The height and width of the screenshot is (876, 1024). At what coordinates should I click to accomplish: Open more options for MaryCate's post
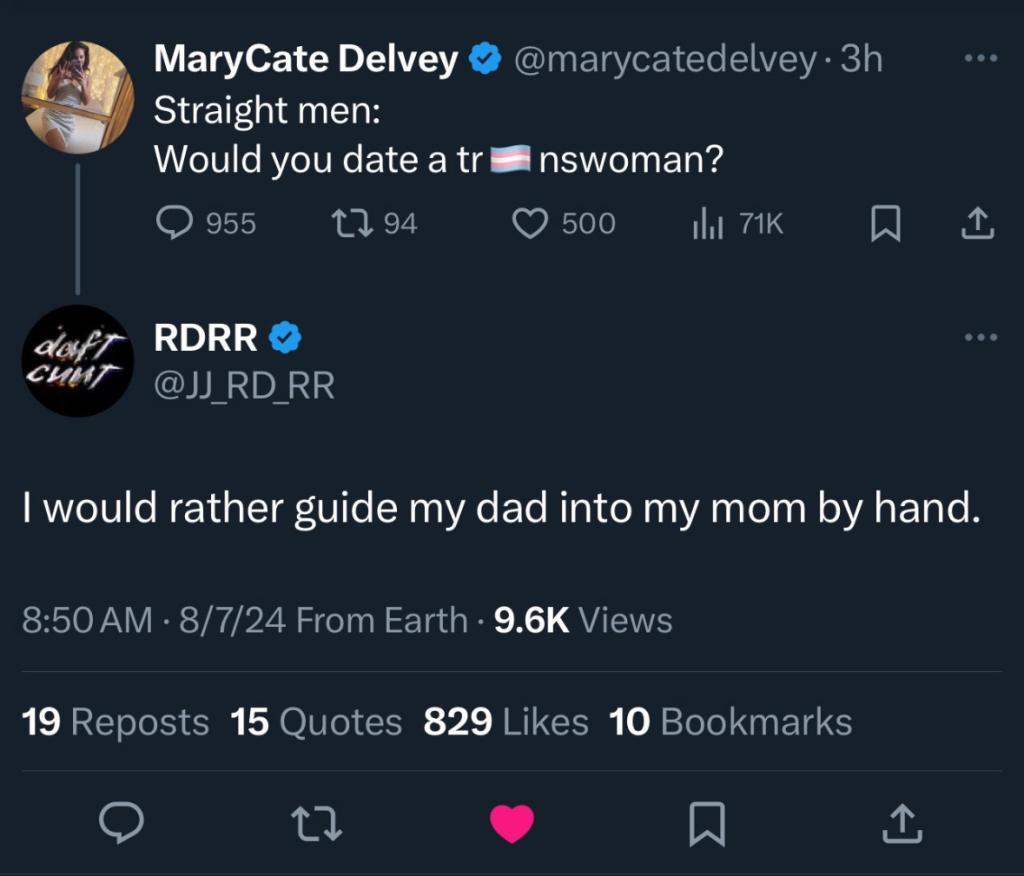(x=980, y=59)
